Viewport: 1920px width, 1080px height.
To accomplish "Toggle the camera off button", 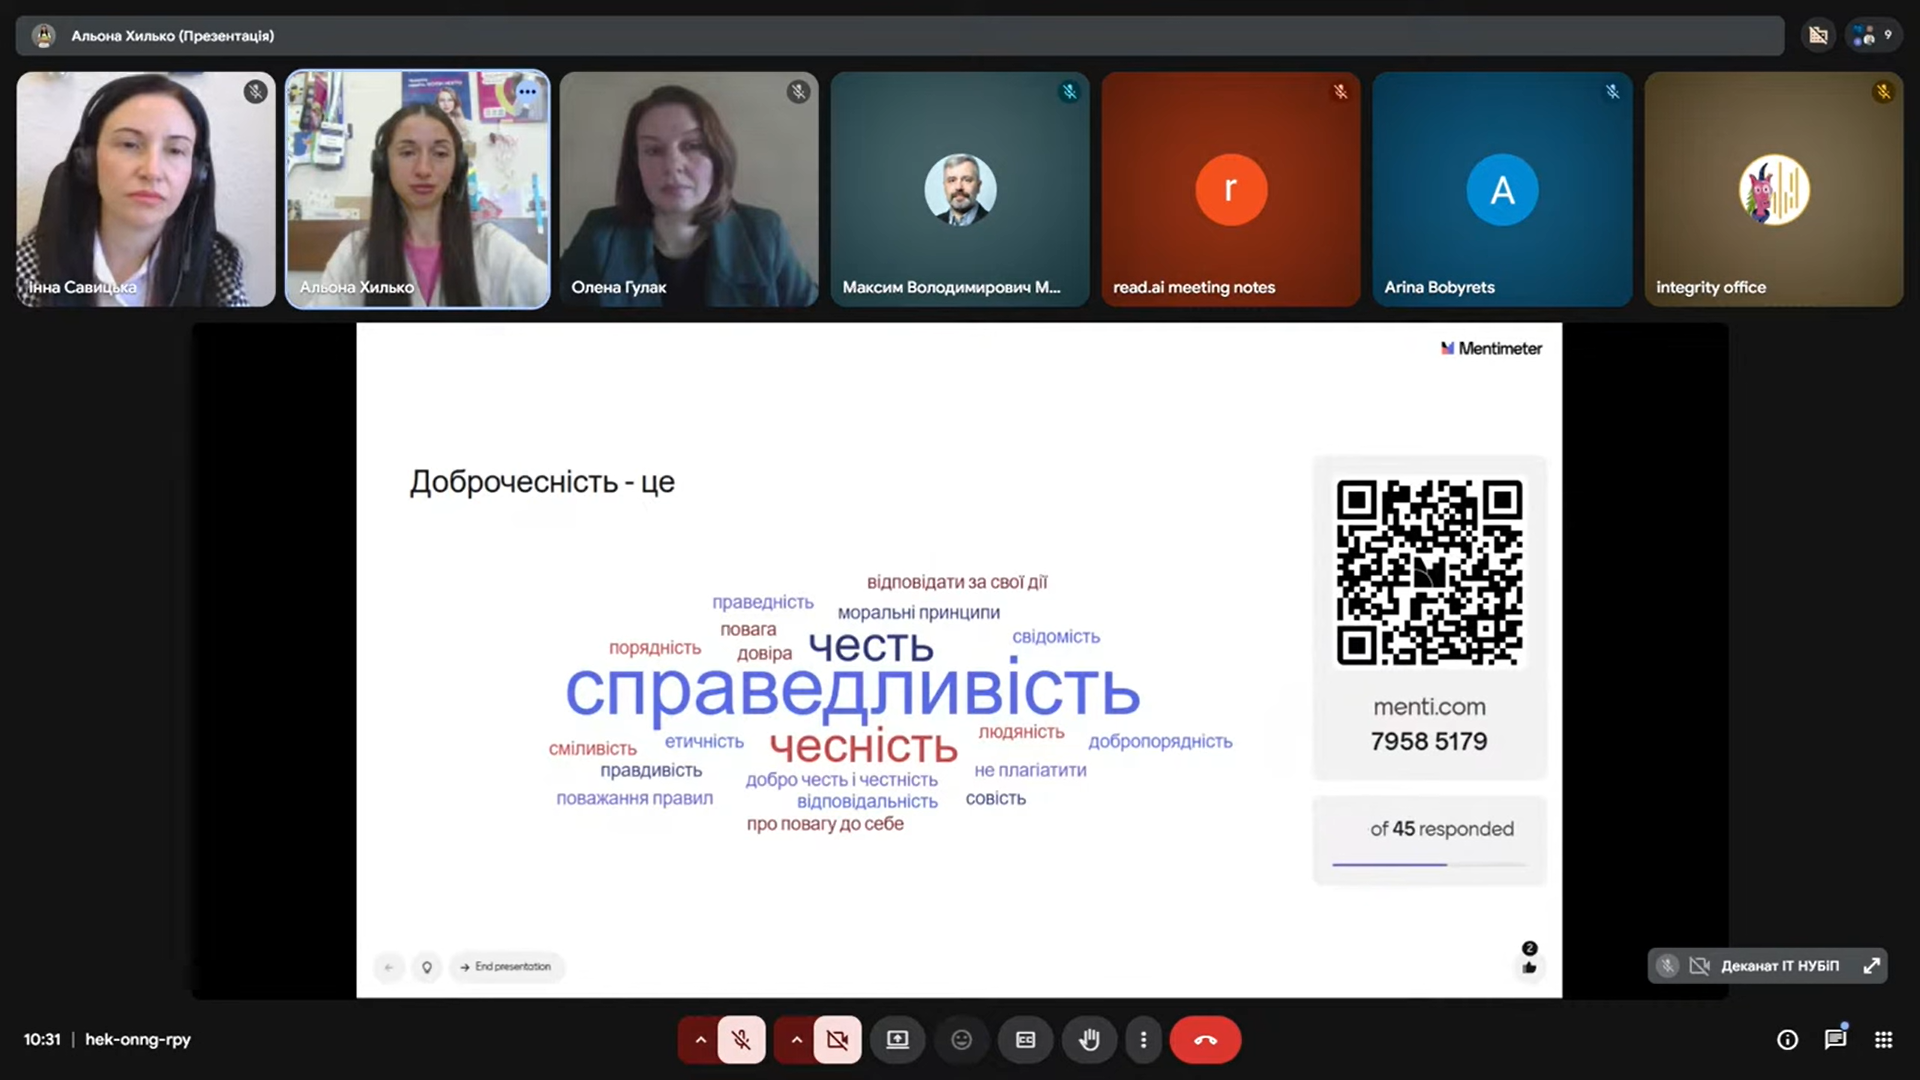I will click(x=837, y=1040).
